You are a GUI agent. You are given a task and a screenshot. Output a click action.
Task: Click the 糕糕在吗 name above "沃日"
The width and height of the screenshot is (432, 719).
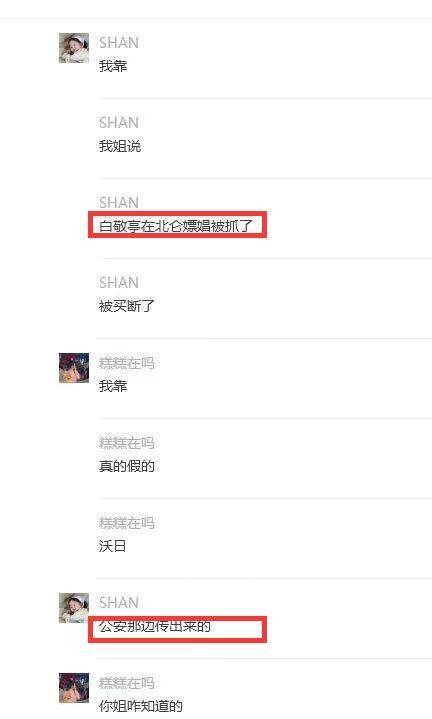point(127,523)
